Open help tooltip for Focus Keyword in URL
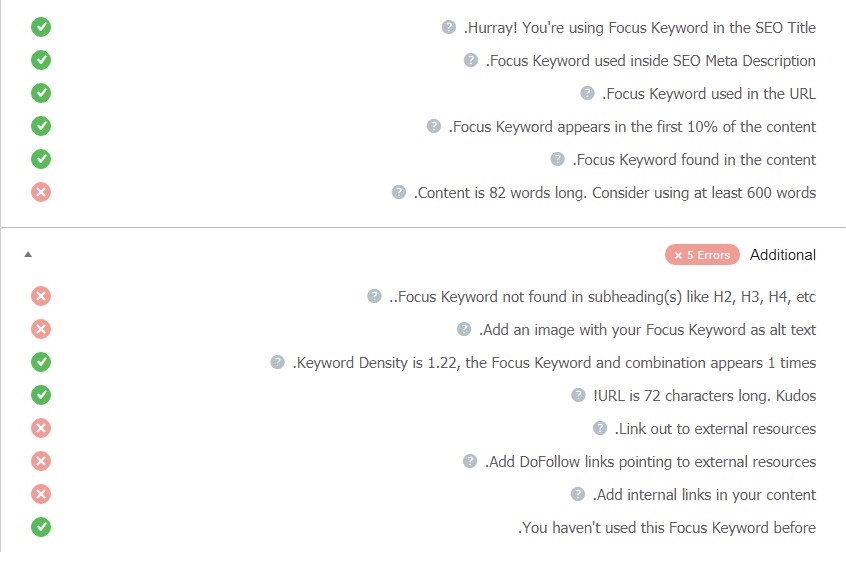The width and height of the screenshot is (846, 568). point(587,93)
